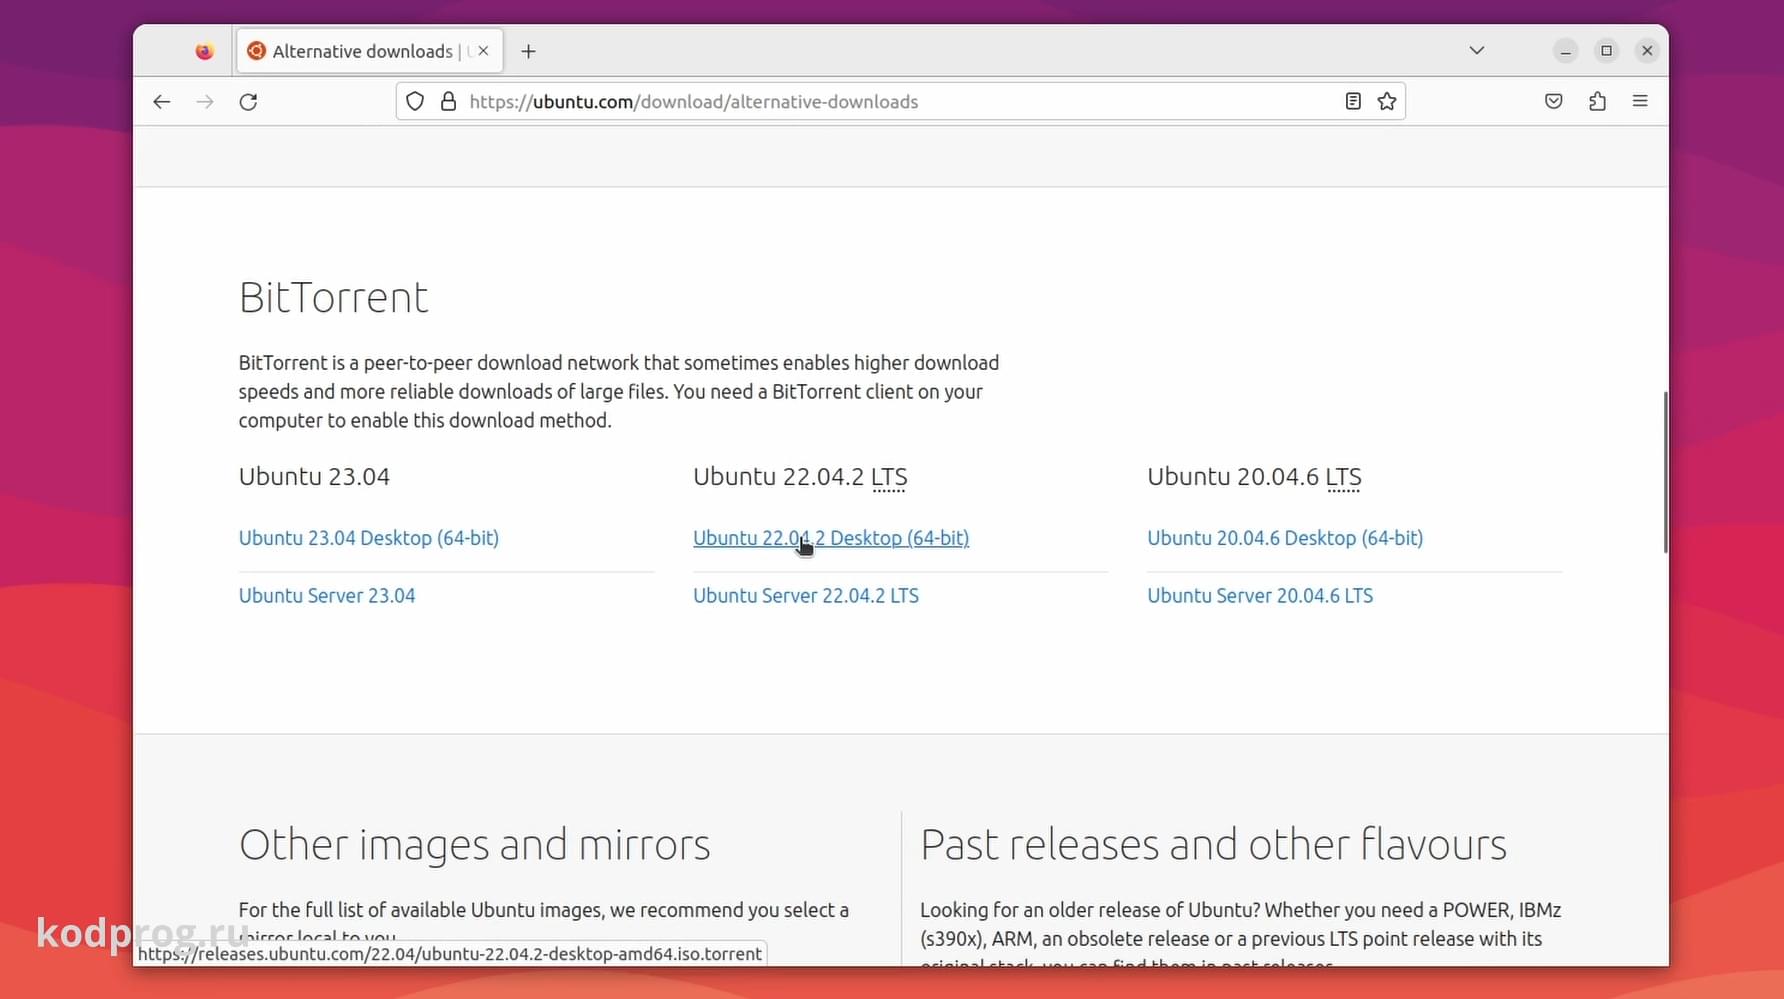Click LTS abbreviation in Ubuntu 20.04.6 heading

(1343, 477)
